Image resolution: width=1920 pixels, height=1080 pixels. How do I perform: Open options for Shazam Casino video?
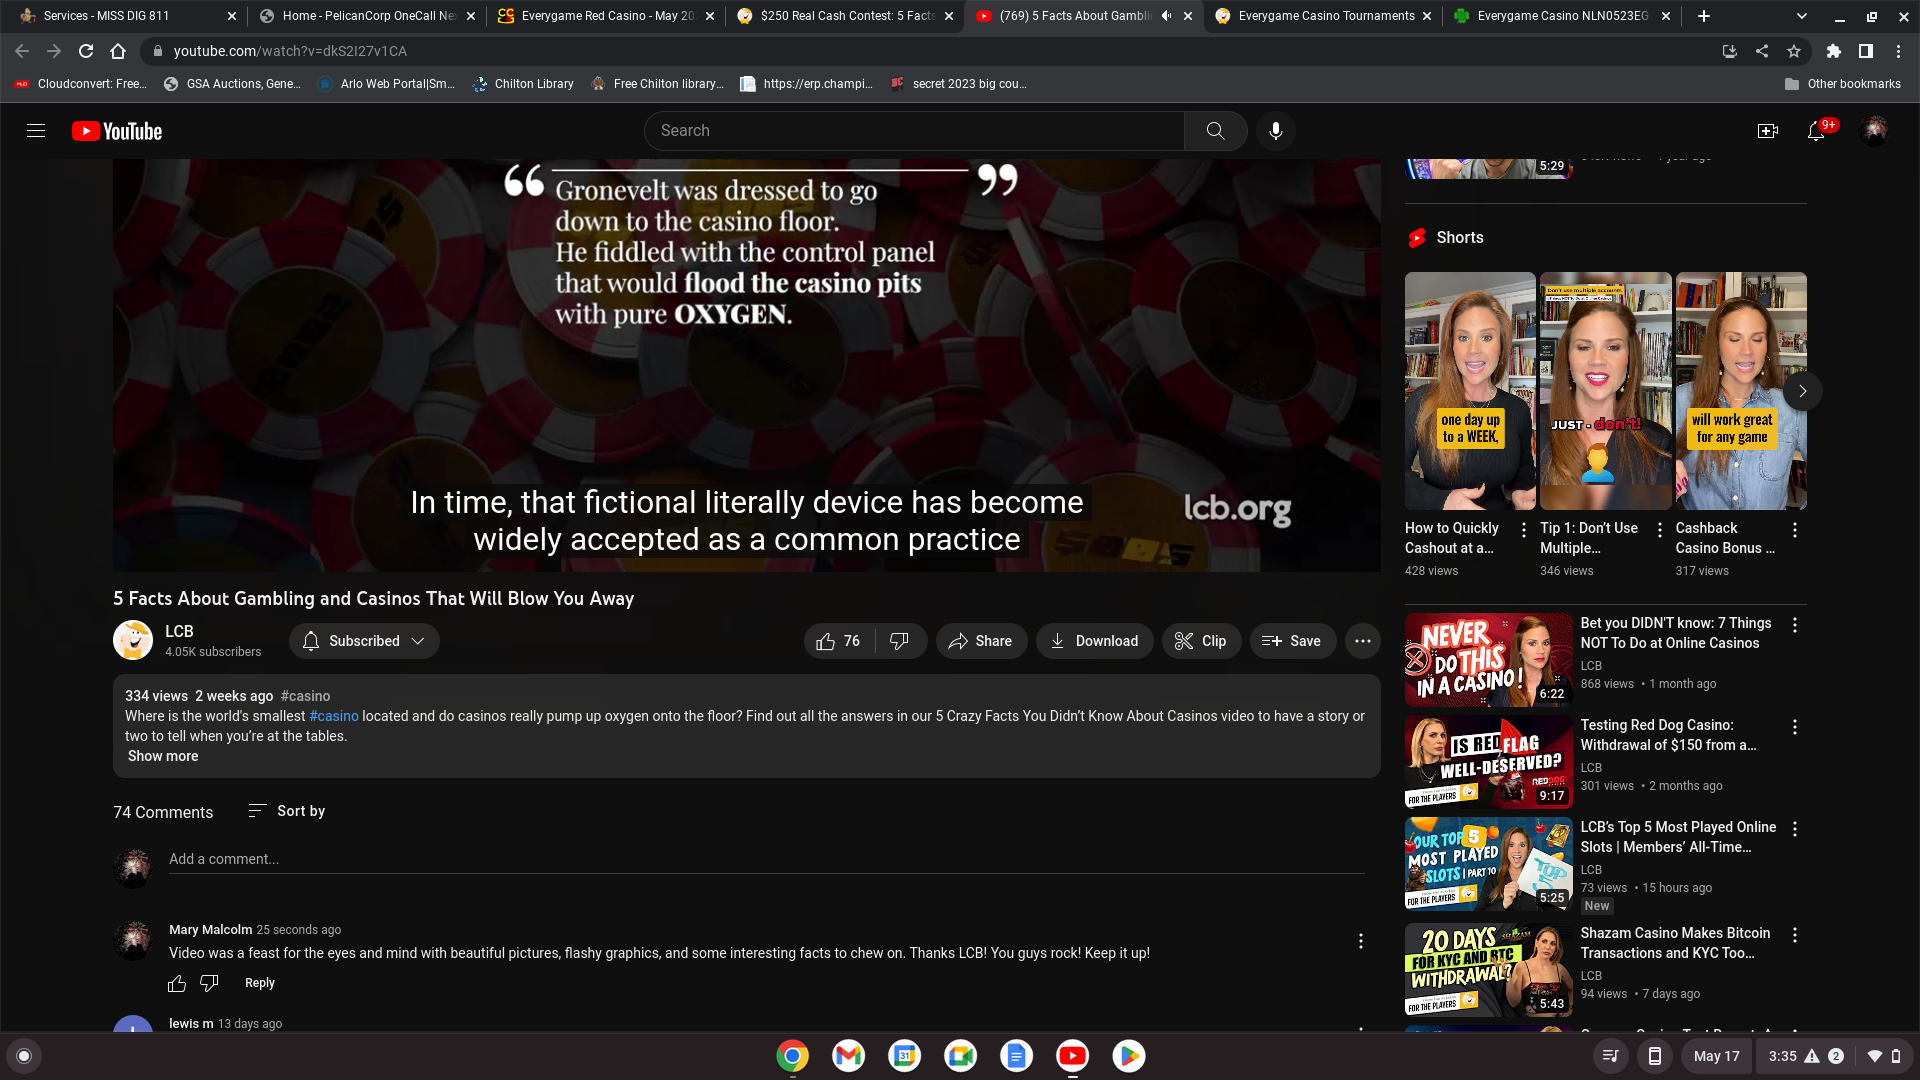click(1795, 935)
